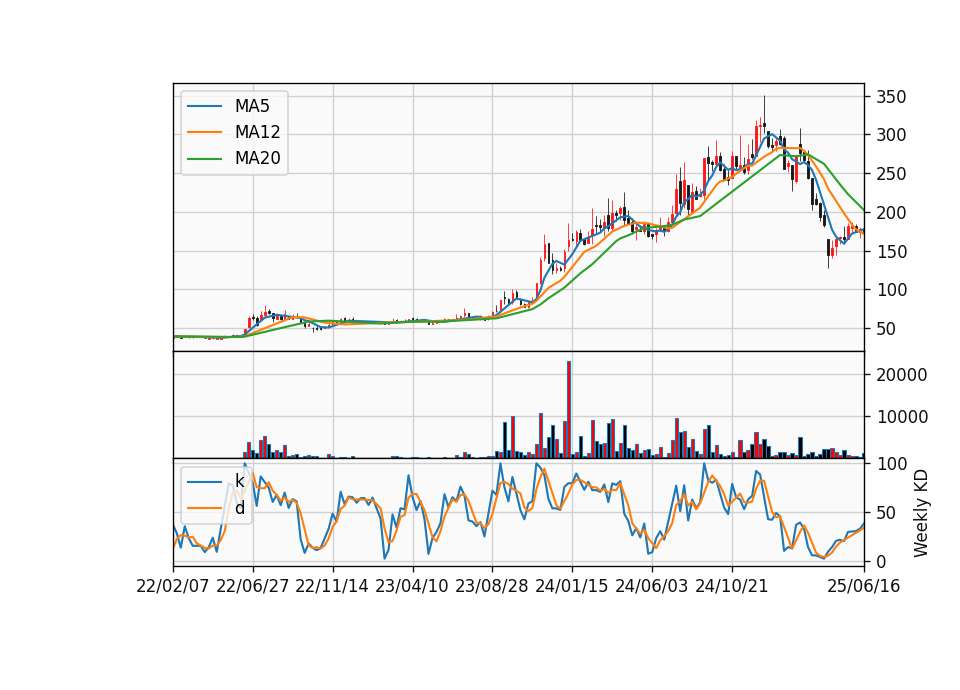This screenshot has width=960, height=690.
Task: Click the 25/06/16 date tick label
Action: pos(864,587)
